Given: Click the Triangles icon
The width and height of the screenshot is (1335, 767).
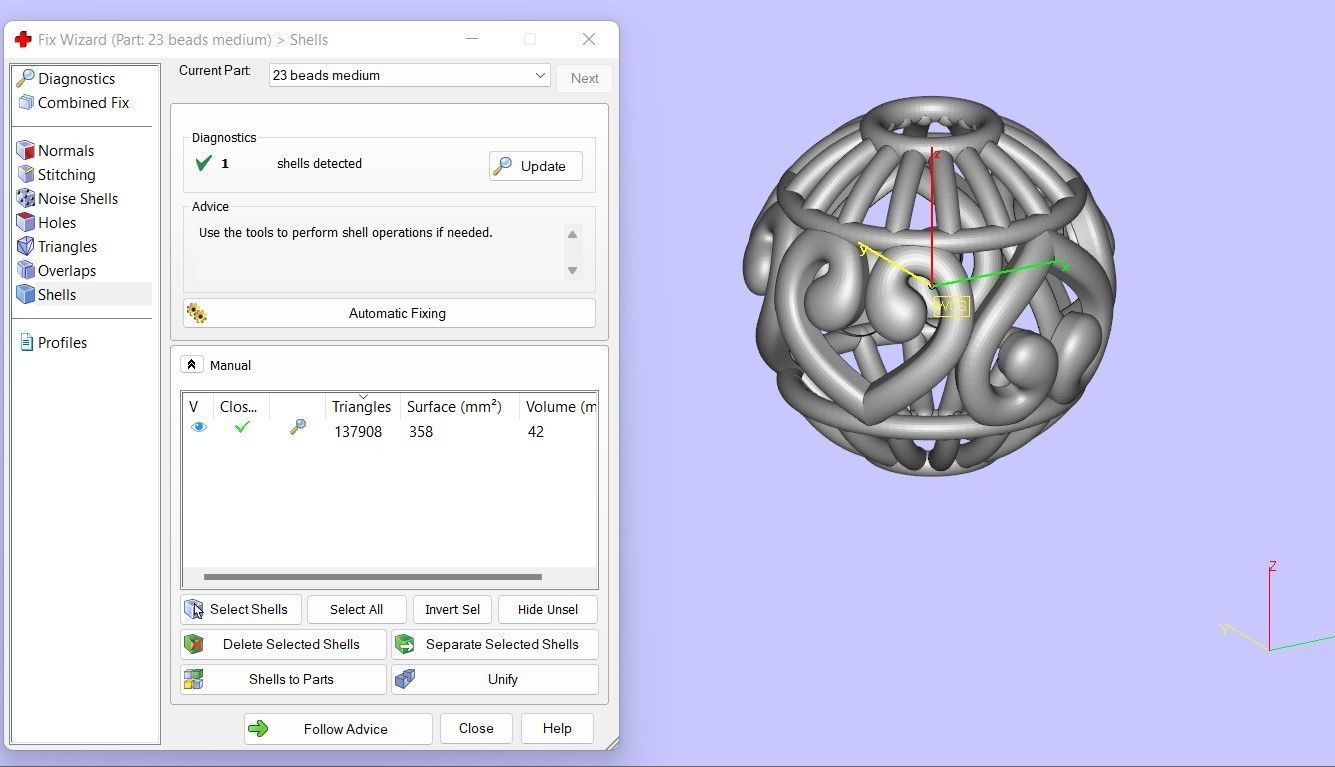Looking at the screenshot, I should point(26,246).
